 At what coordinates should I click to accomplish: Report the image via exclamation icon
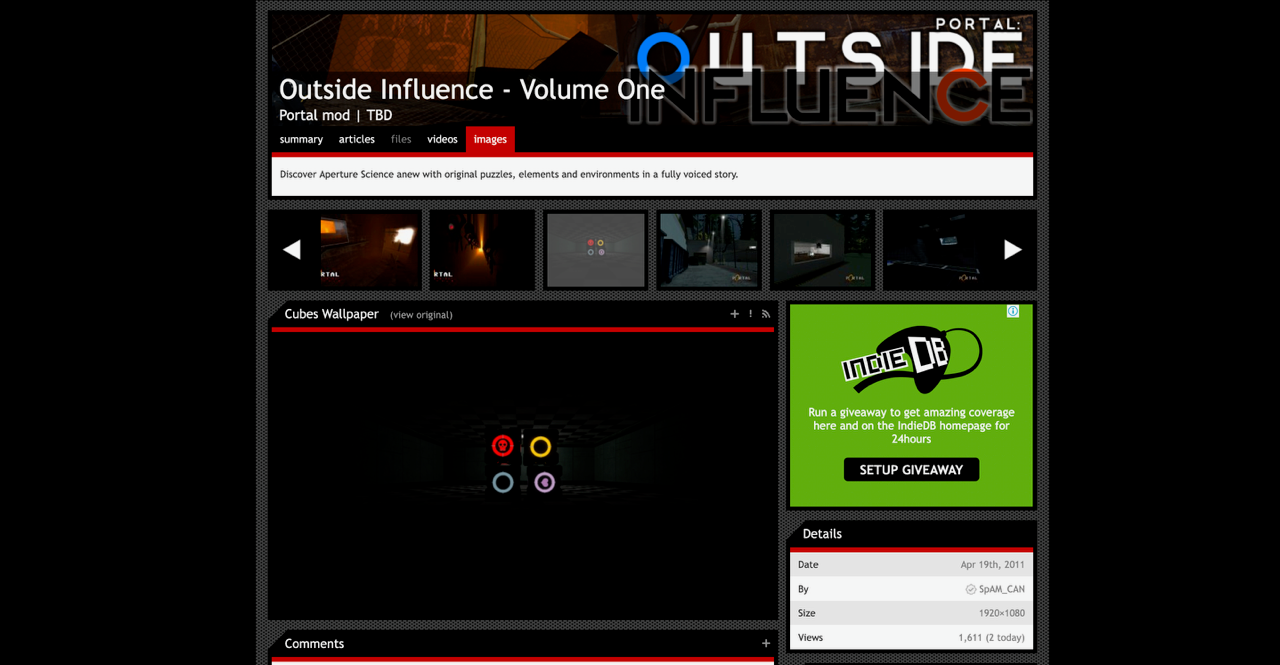(750, 313)
